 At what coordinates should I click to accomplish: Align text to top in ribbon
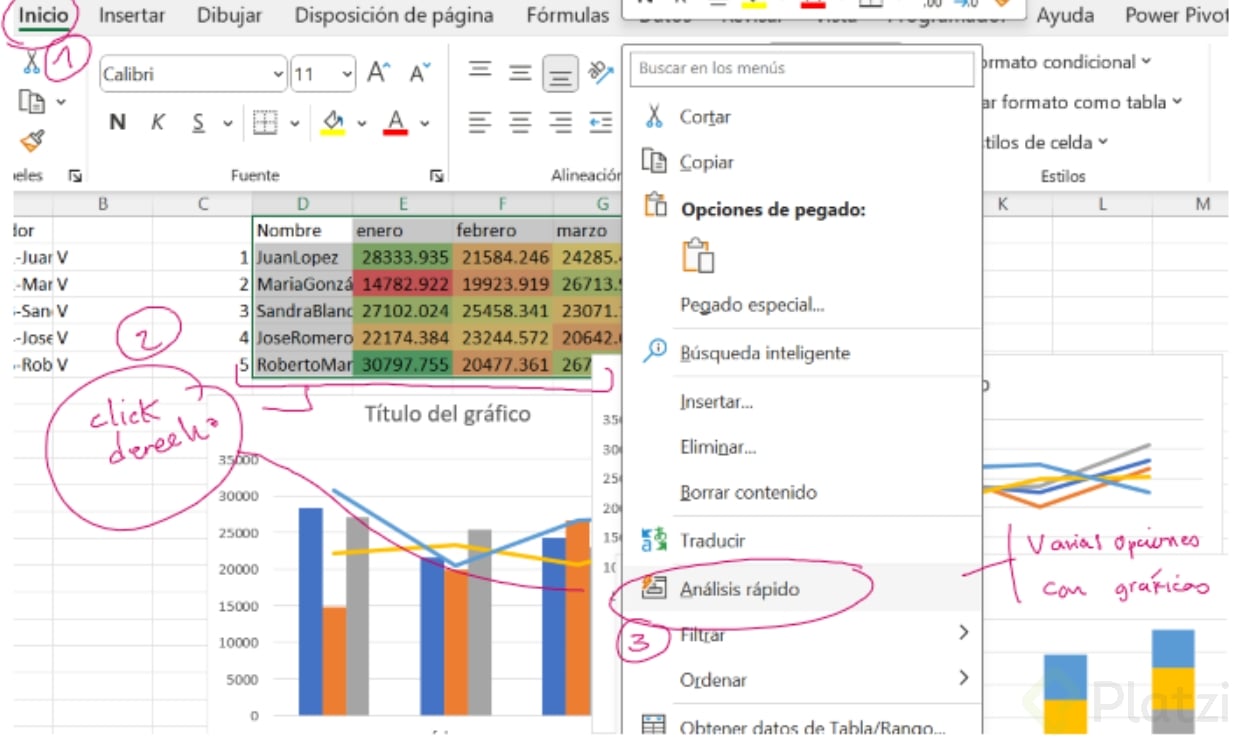[480, 71]
